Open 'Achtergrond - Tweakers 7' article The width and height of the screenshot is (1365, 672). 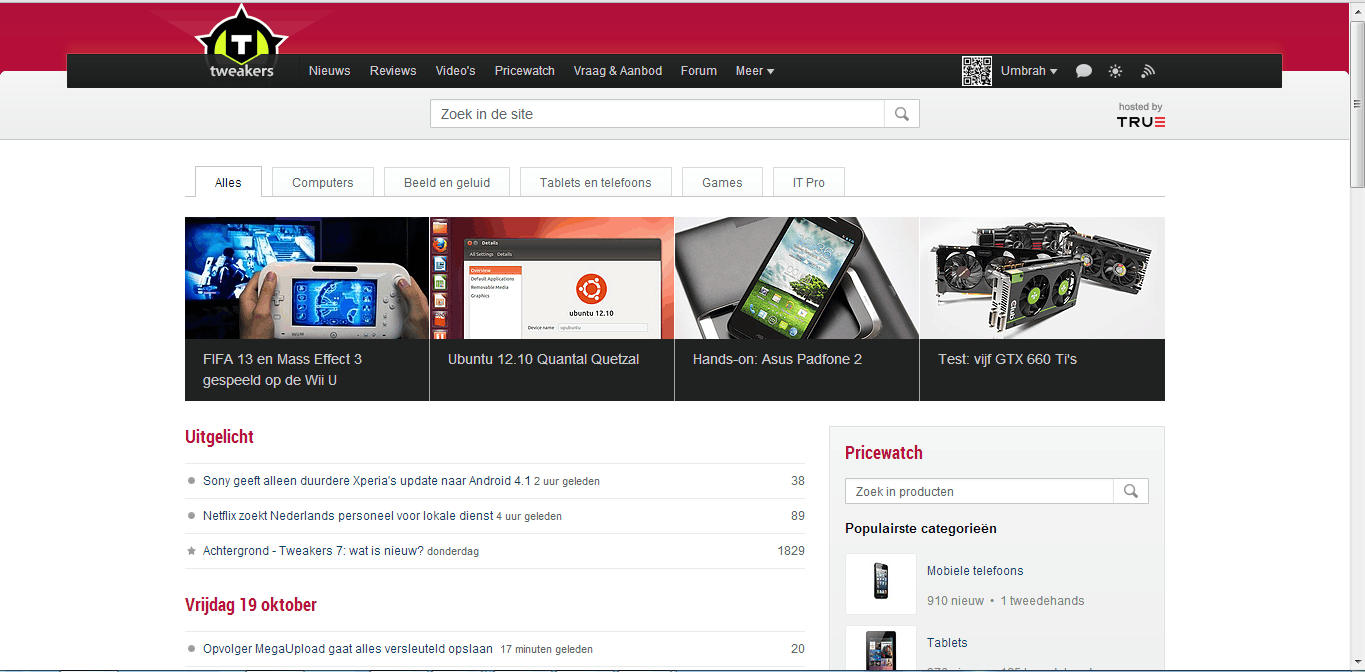tap(313, 551)
